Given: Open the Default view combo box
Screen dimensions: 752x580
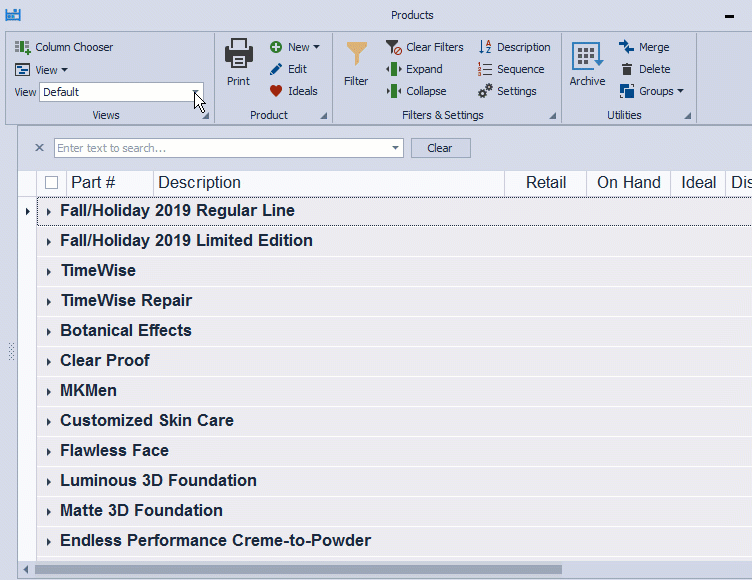Looking at the screenshot, I should tap(121, 92).
